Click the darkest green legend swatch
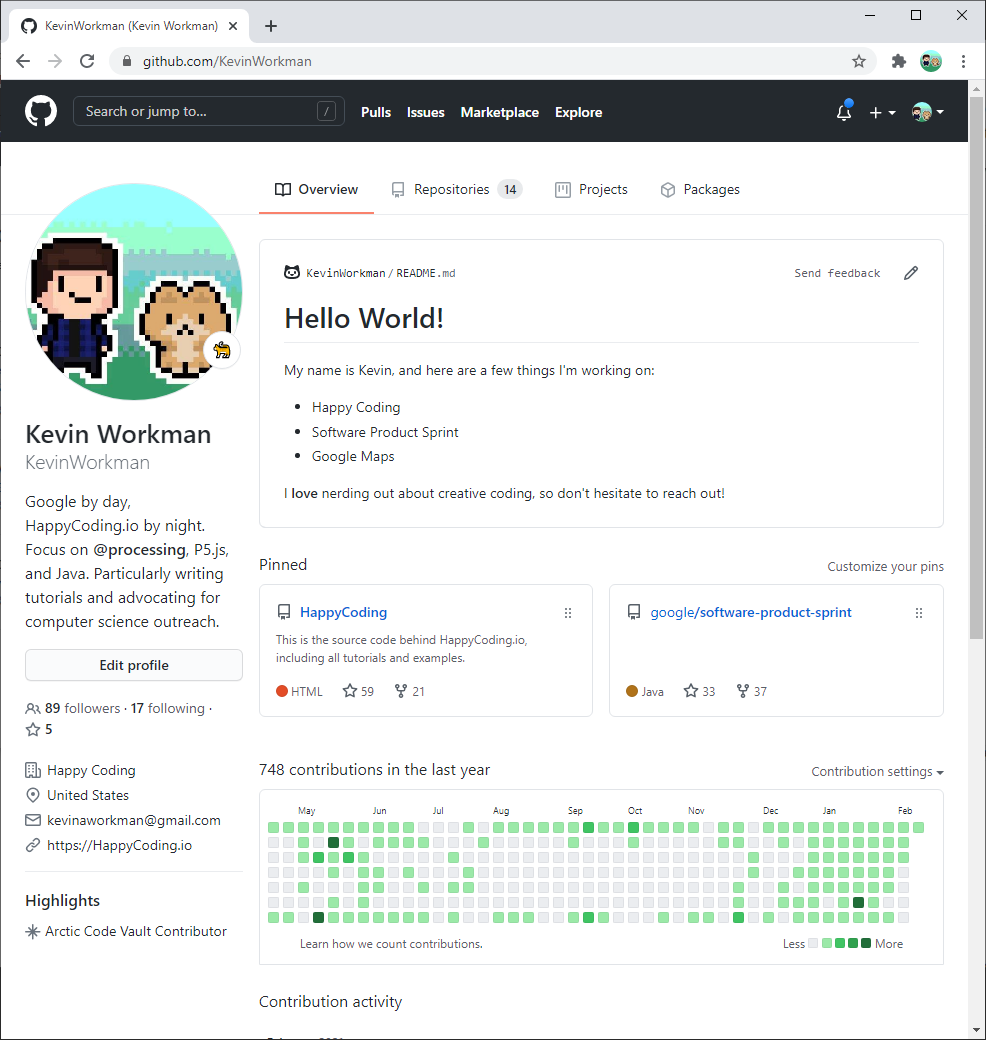Screen dimensions: 986x1040 (x=865, y=943)
